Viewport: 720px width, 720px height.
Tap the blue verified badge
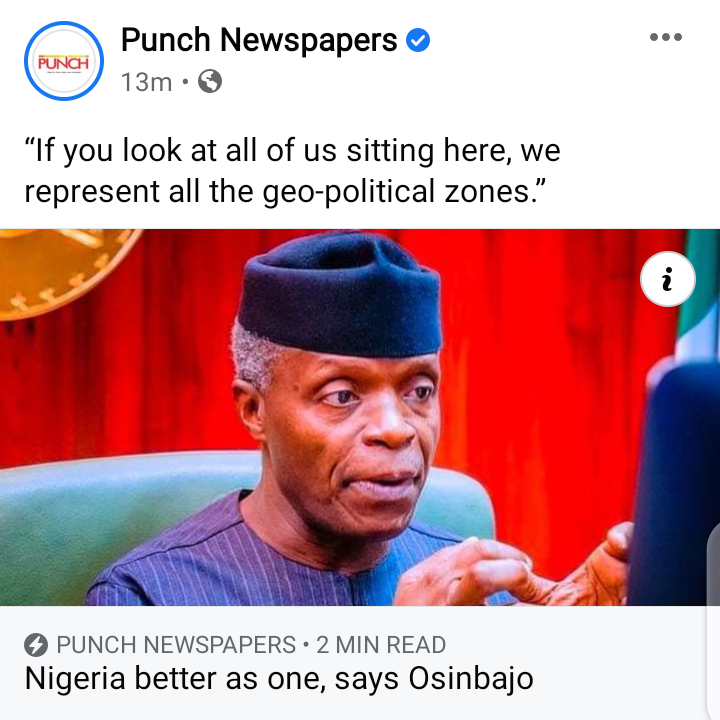coord(418,40)
